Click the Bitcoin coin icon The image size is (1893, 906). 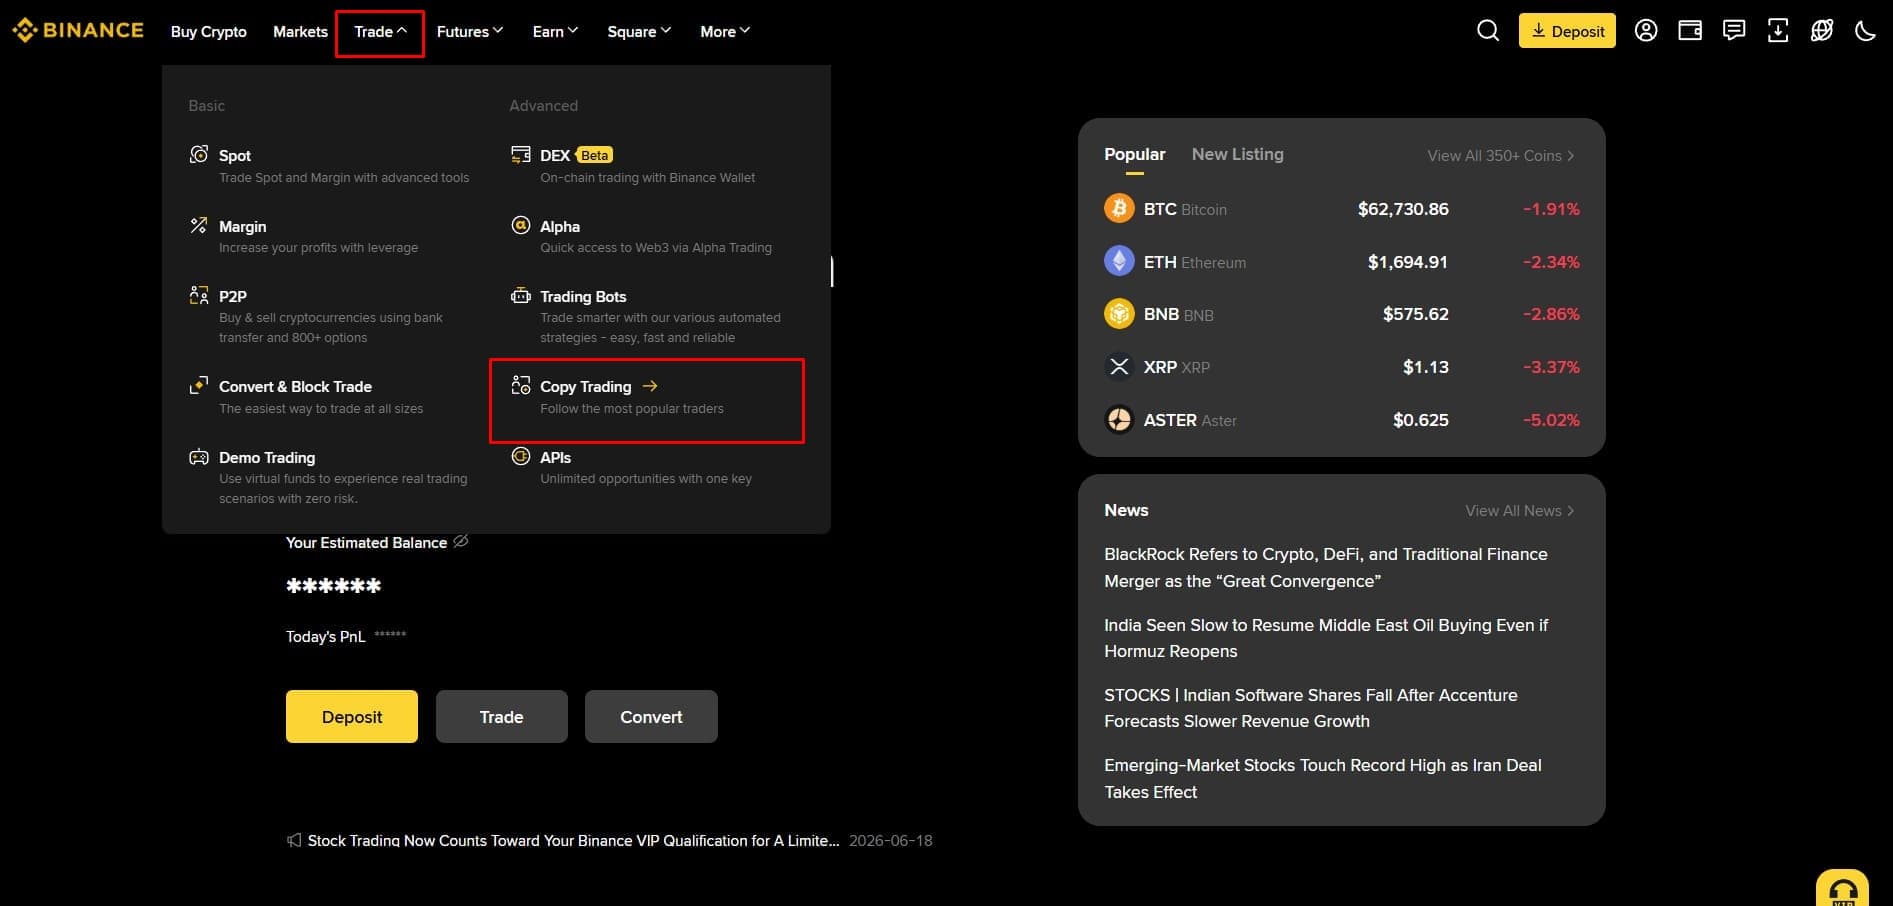(x=1119, y=208)
